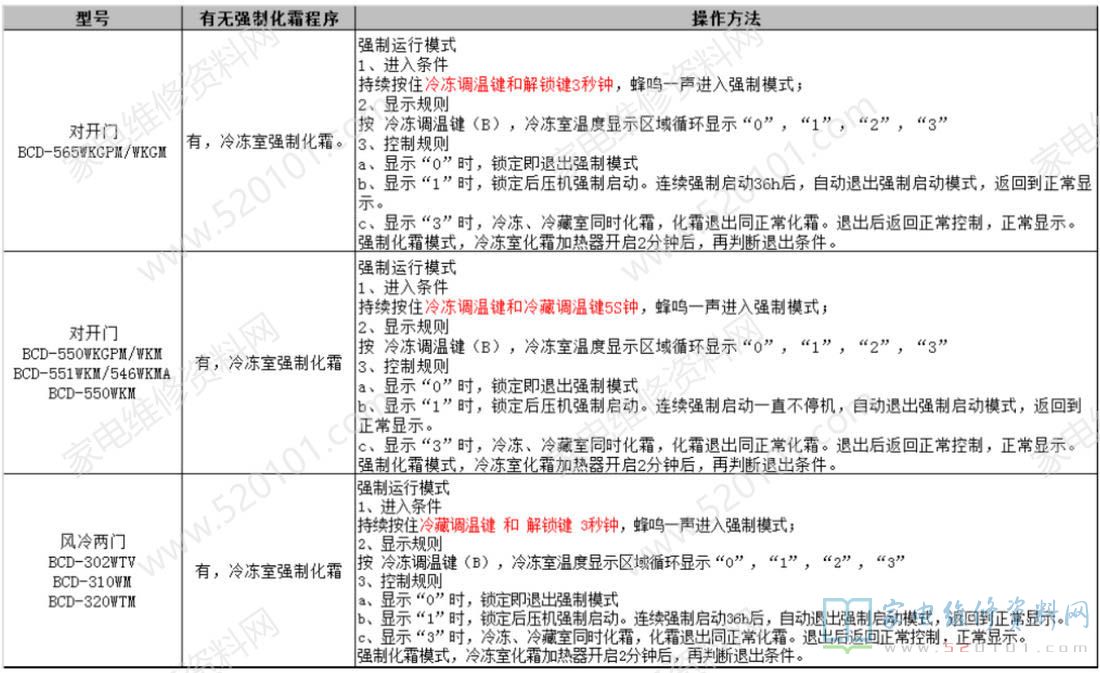Click the '风冷两门' label

tap(93, 542)
